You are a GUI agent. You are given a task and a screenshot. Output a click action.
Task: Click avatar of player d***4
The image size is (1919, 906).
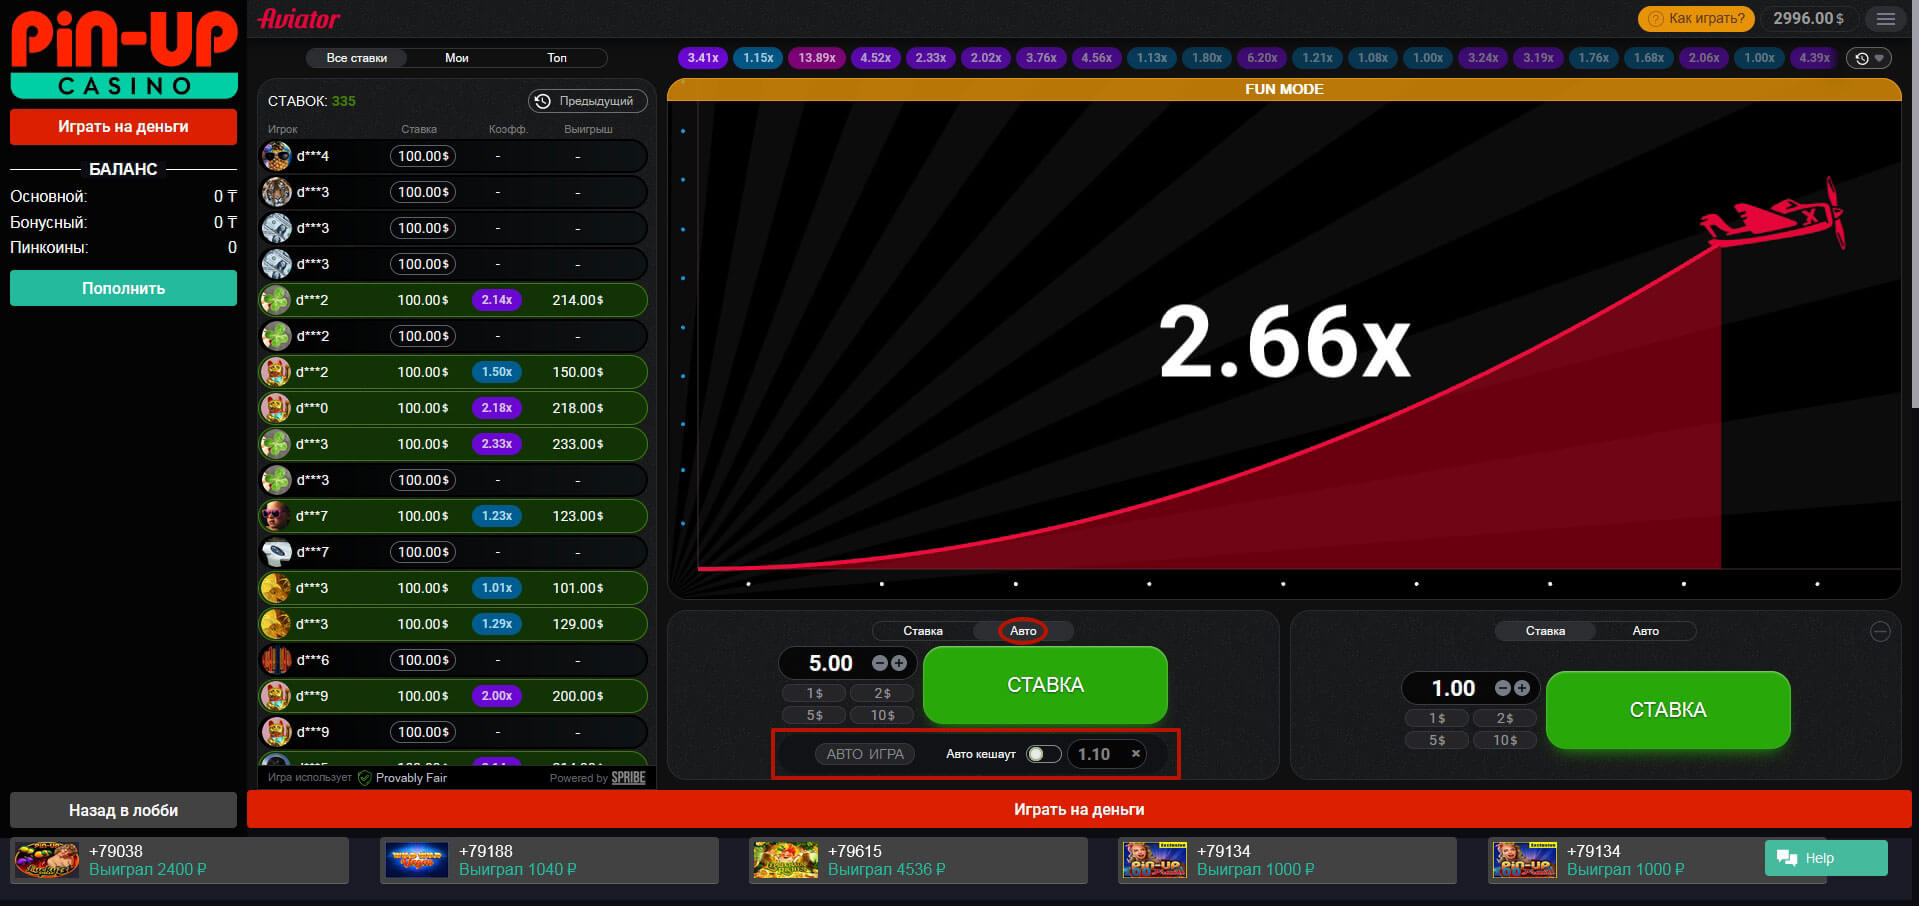coord(276,156)
